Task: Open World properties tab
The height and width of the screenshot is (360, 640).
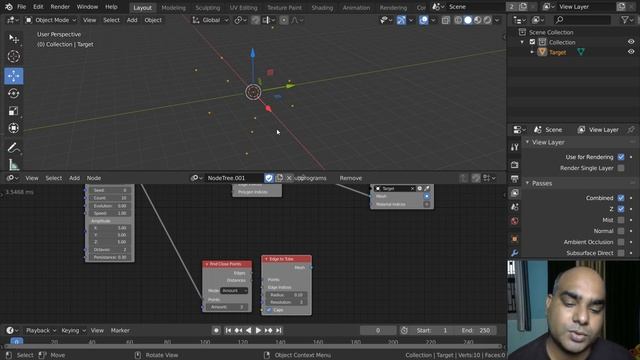Action: pyautogui.click(x=514, y=221)
